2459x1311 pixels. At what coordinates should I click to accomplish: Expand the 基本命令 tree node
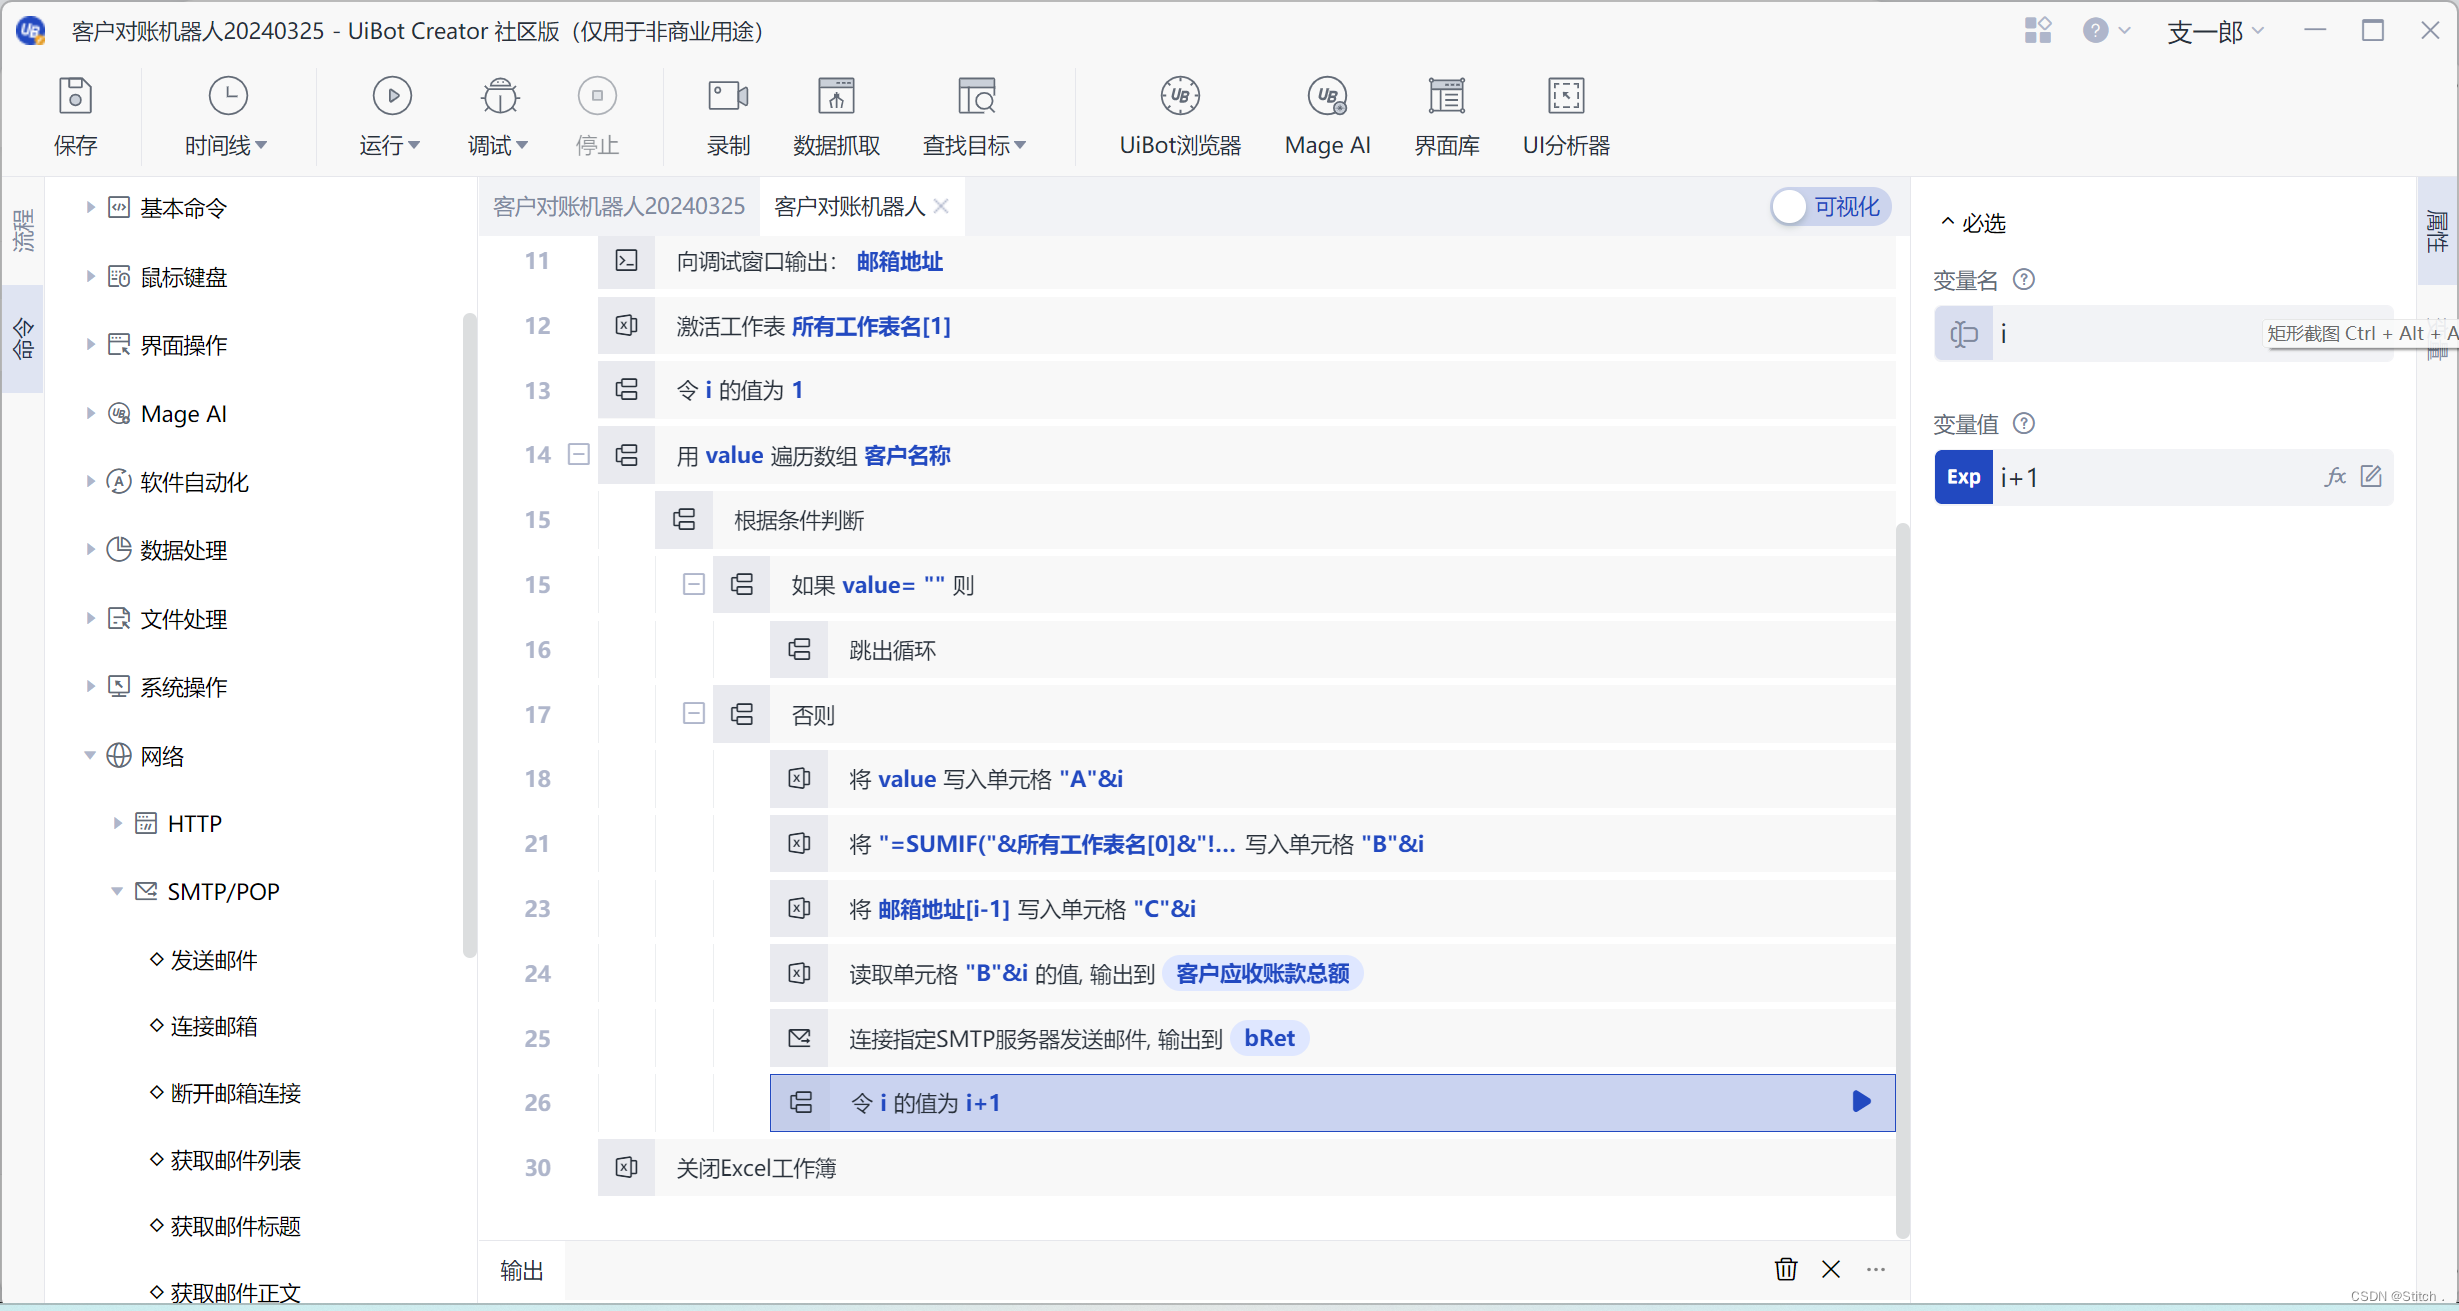[x=90, y=208]
